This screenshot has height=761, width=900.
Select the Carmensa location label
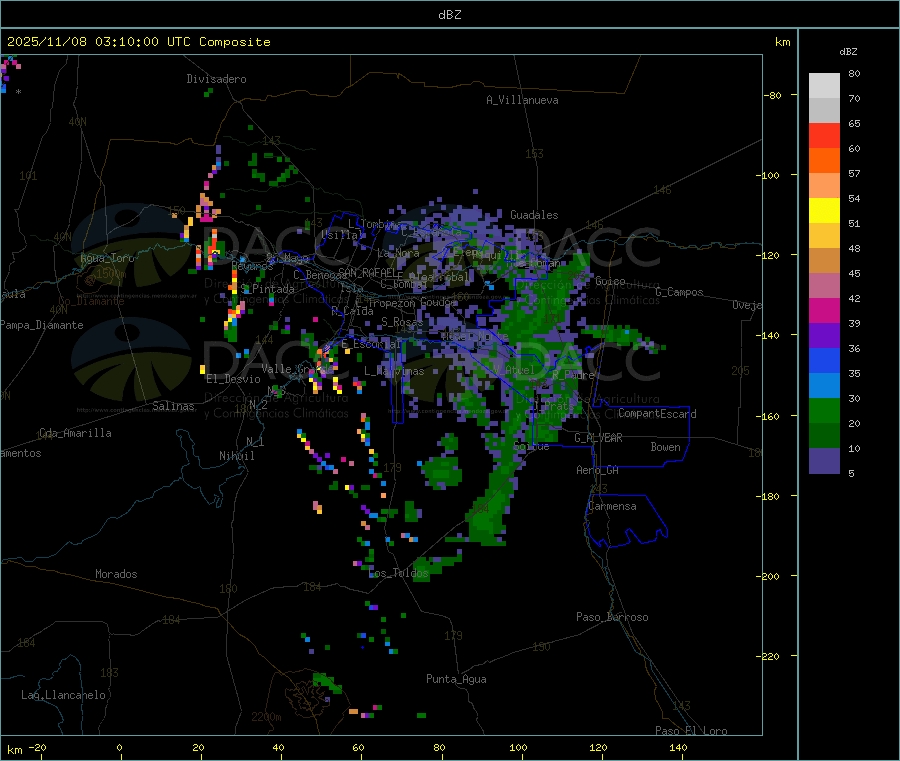(x=612, y=506)
